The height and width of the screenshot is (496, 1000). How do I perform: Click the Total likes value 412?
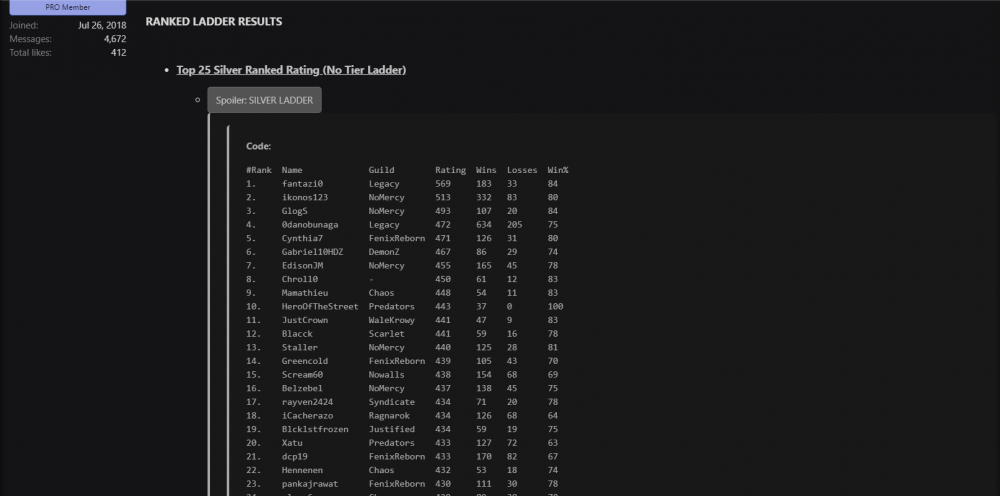pos(118,52)
